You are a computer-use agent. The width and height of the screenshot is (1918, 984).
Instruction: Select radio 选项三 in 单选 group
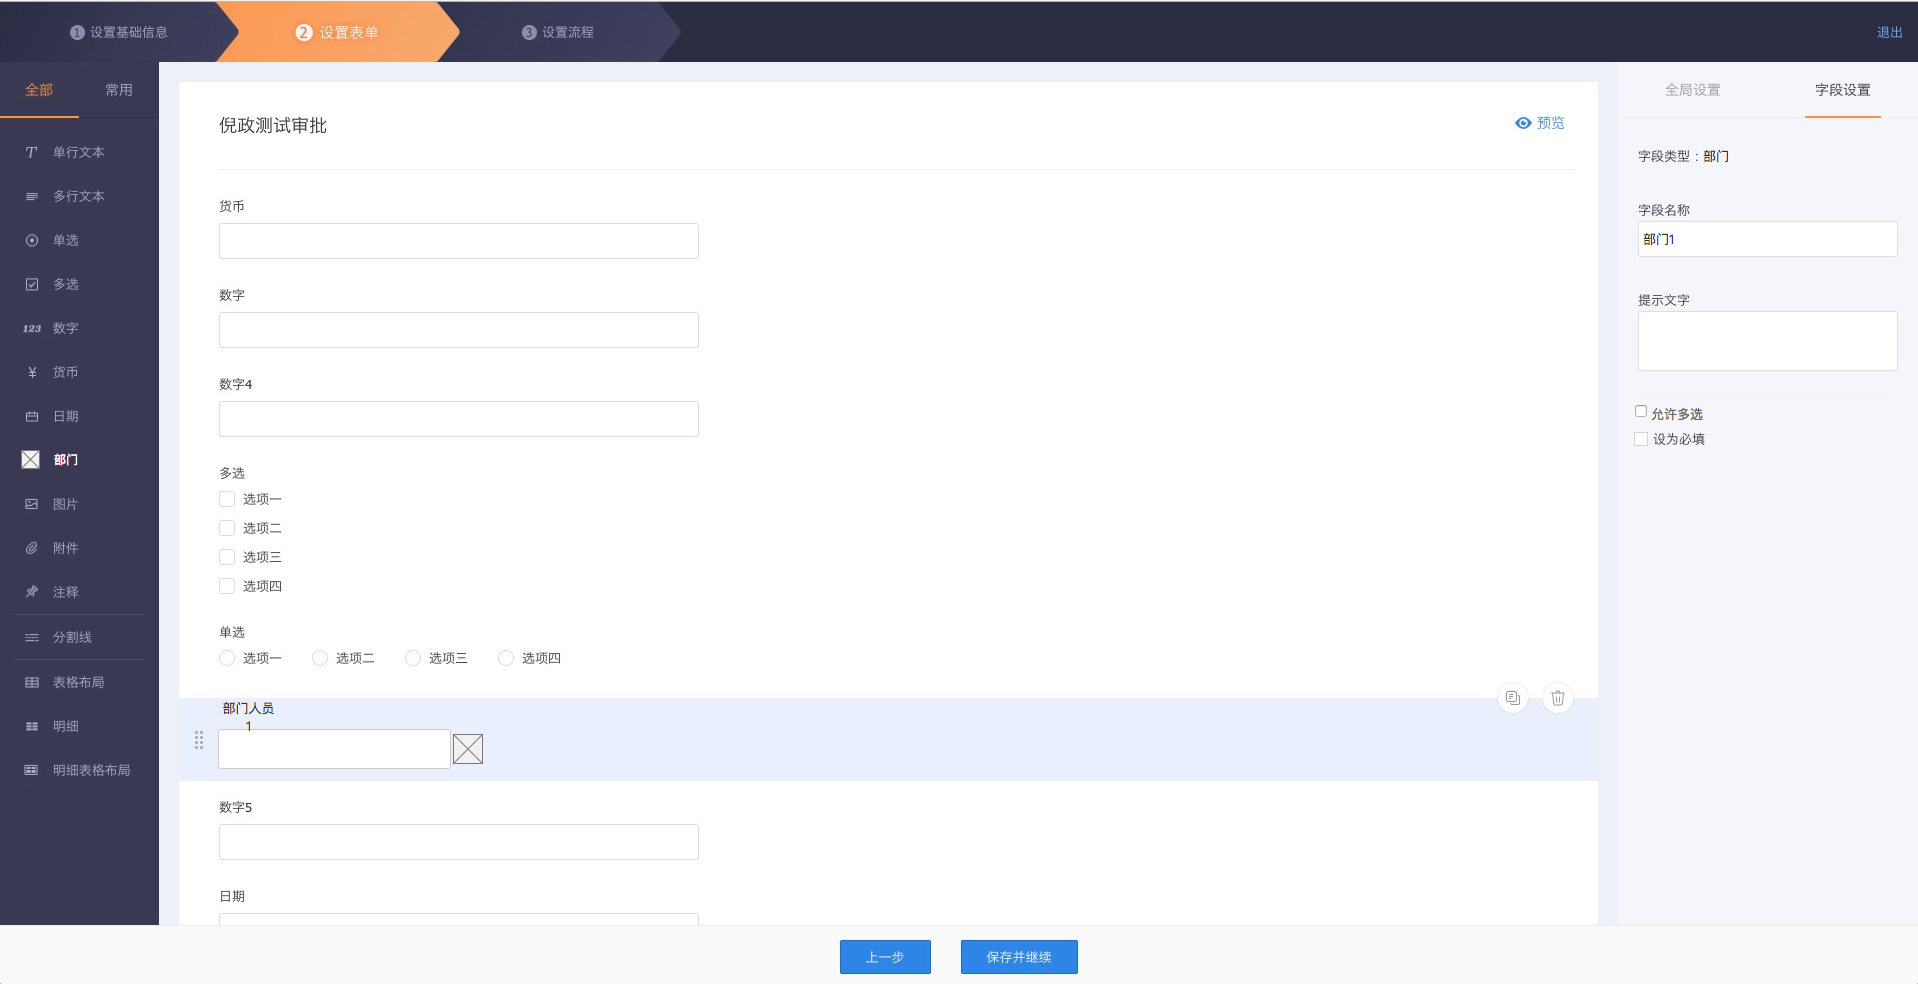[x=413, y=658]
